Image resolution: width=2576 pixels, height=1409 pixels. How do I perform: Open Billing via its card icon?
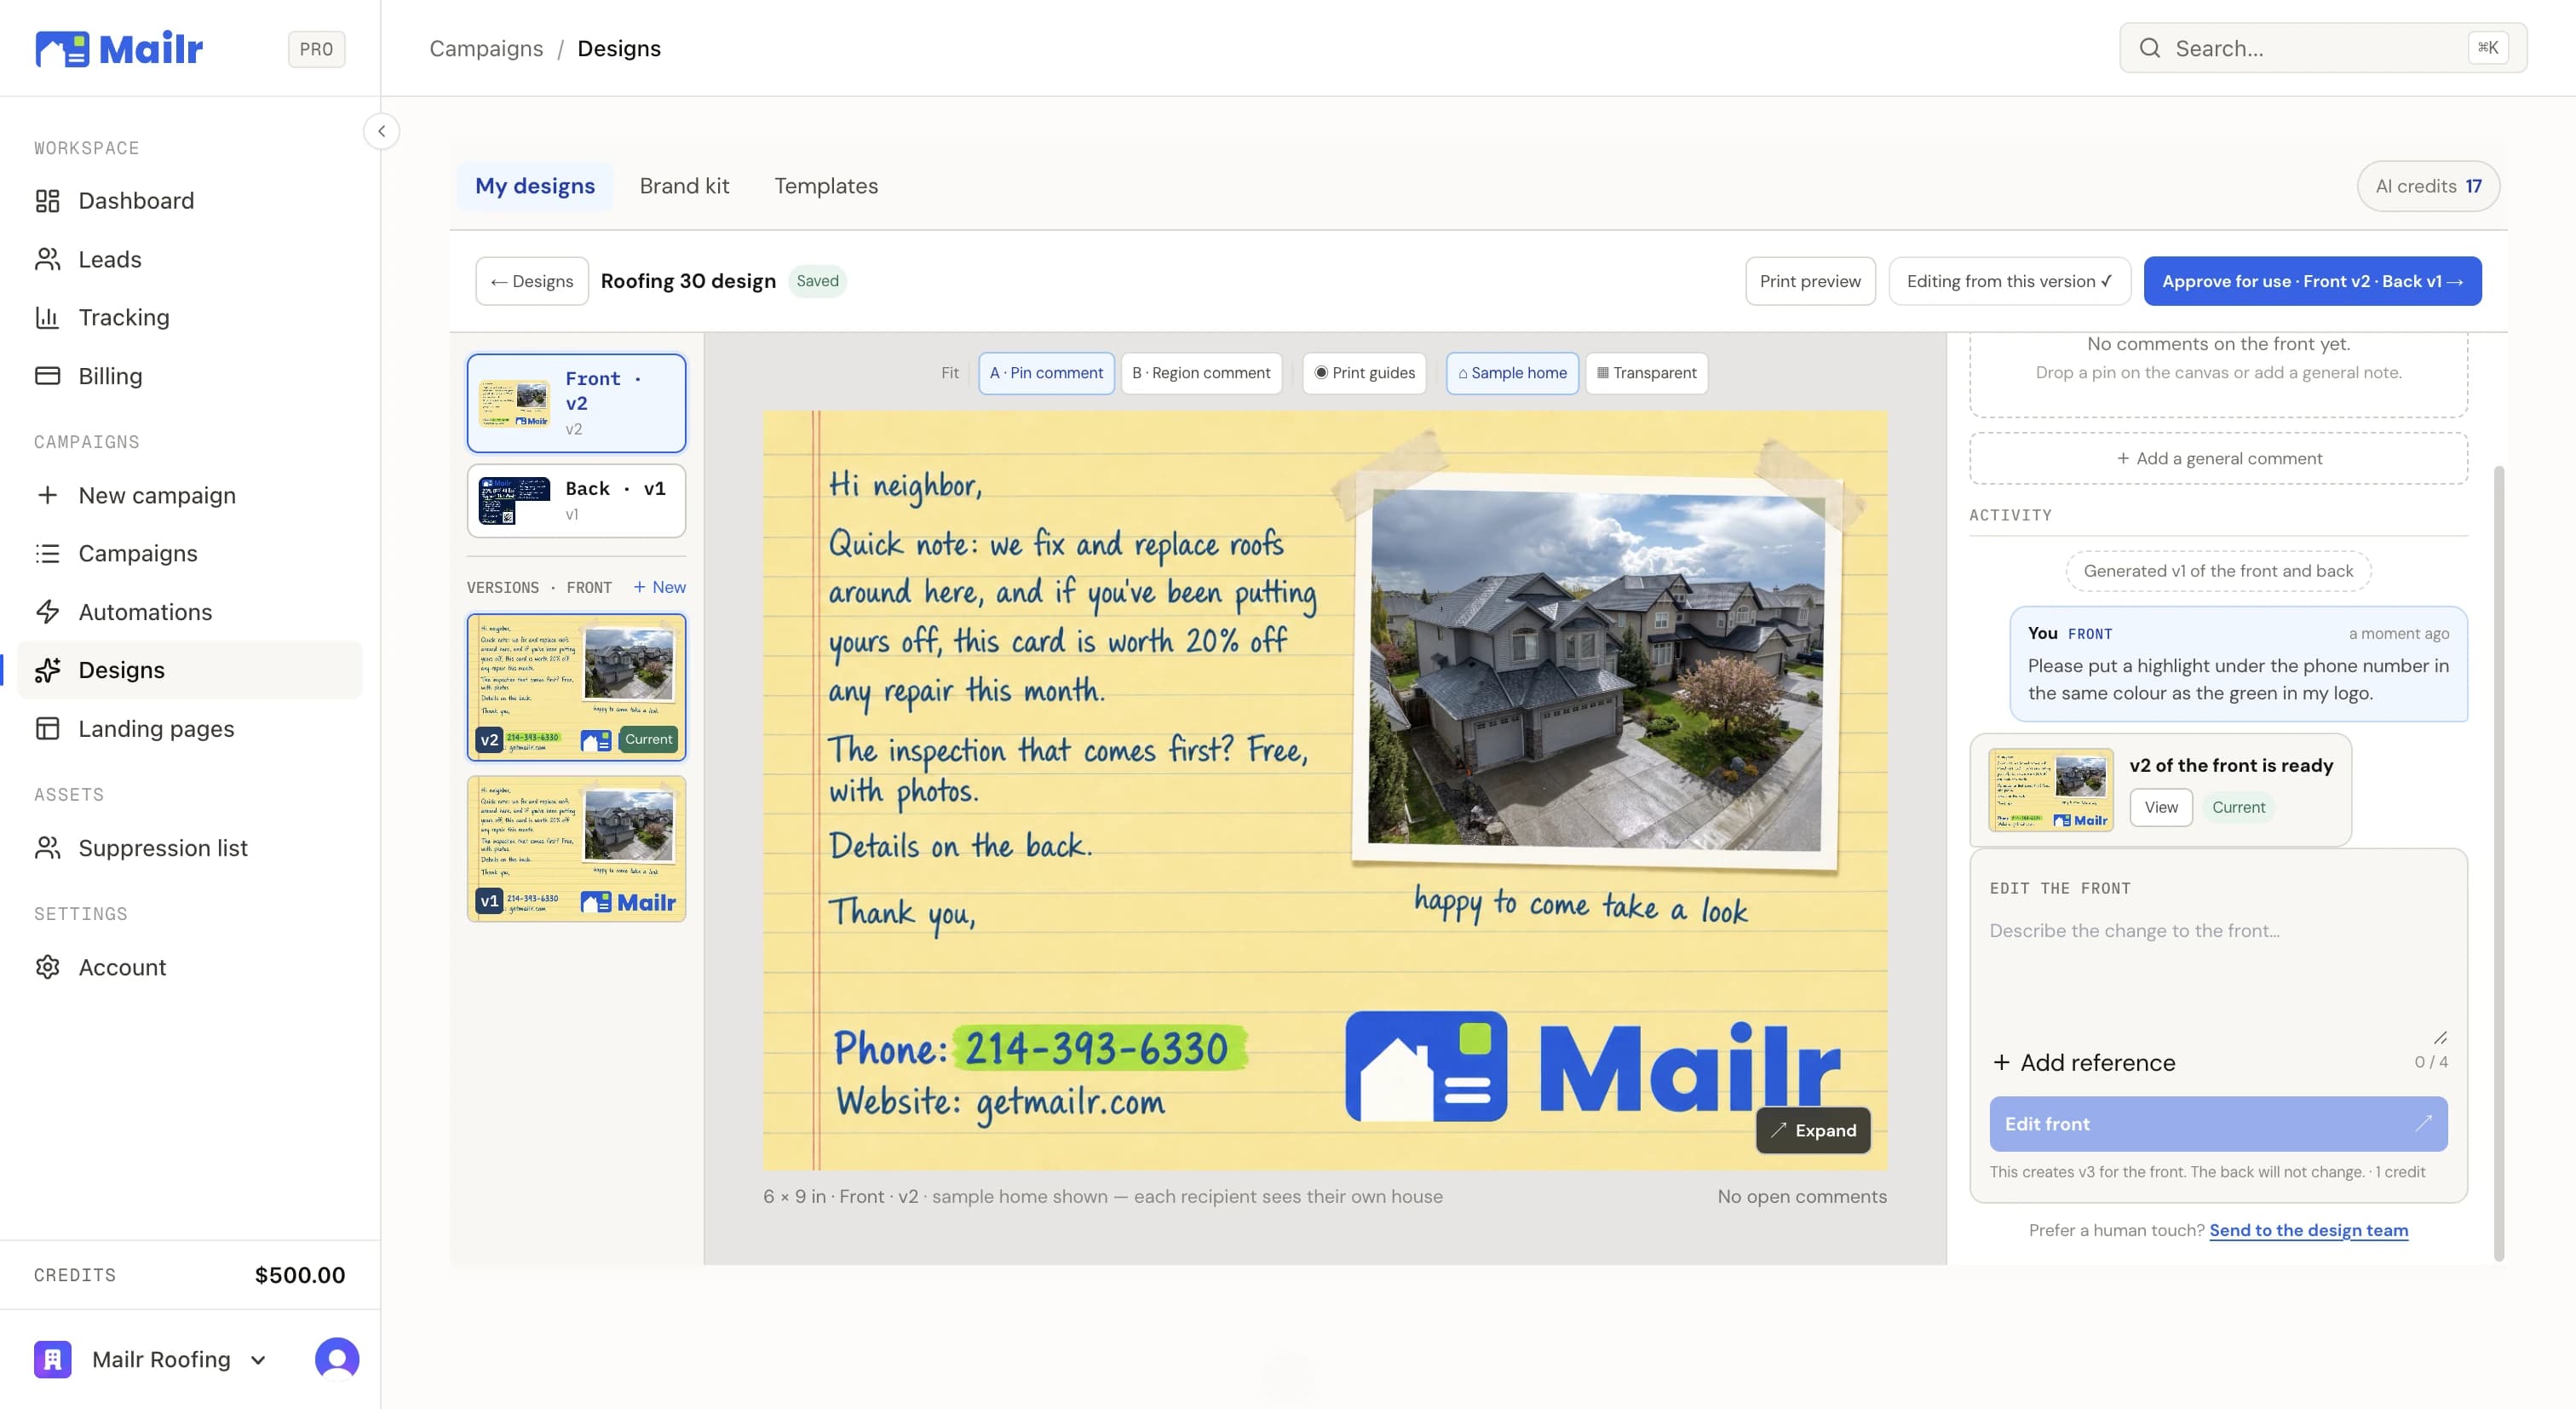(47, 376)
